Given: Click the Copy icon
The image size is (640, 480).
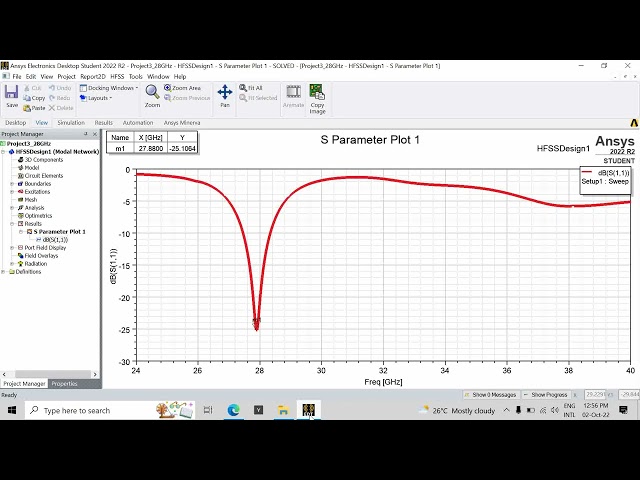Looking at the screenshot, I should coord(34,98).
